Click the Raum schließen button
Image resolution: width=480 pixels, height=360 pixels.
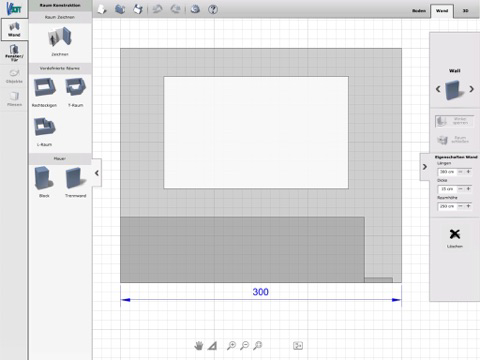coord(455,140)
